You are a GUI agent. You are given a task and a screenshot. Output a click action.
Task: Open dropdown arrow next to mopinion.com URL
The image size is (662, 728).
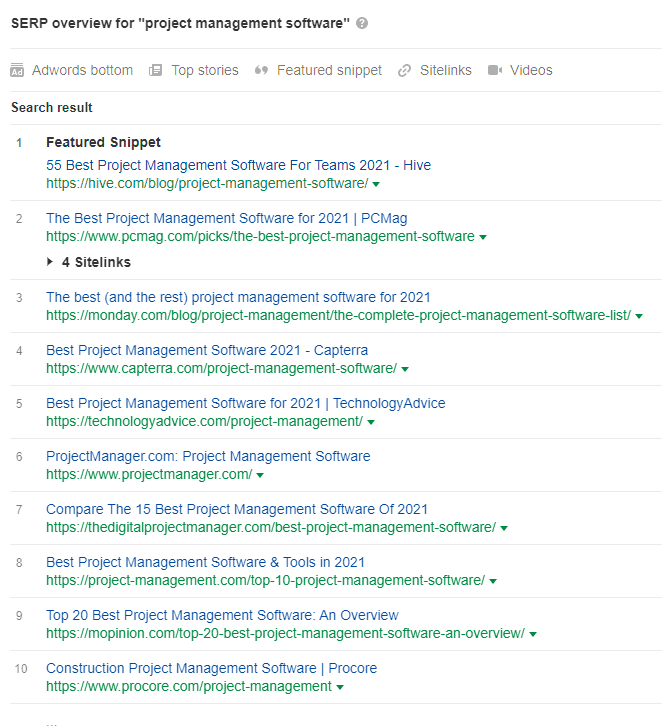[532, 634]
